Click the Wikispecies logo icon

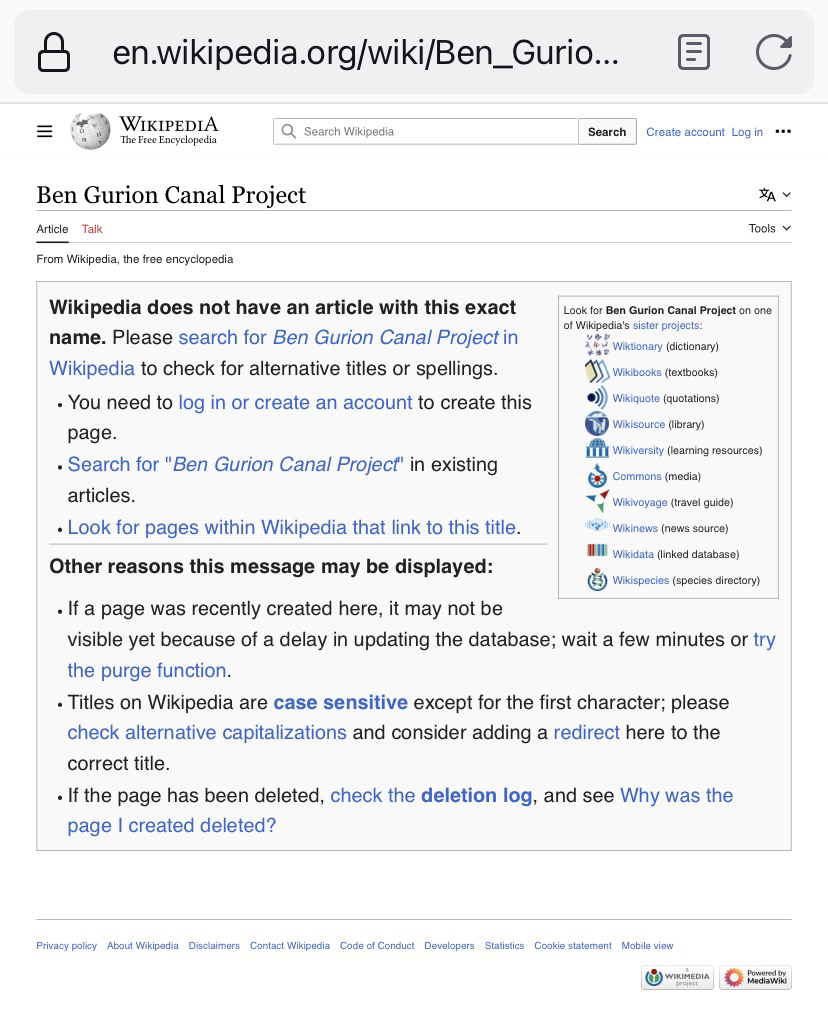(x=597, y=579)
